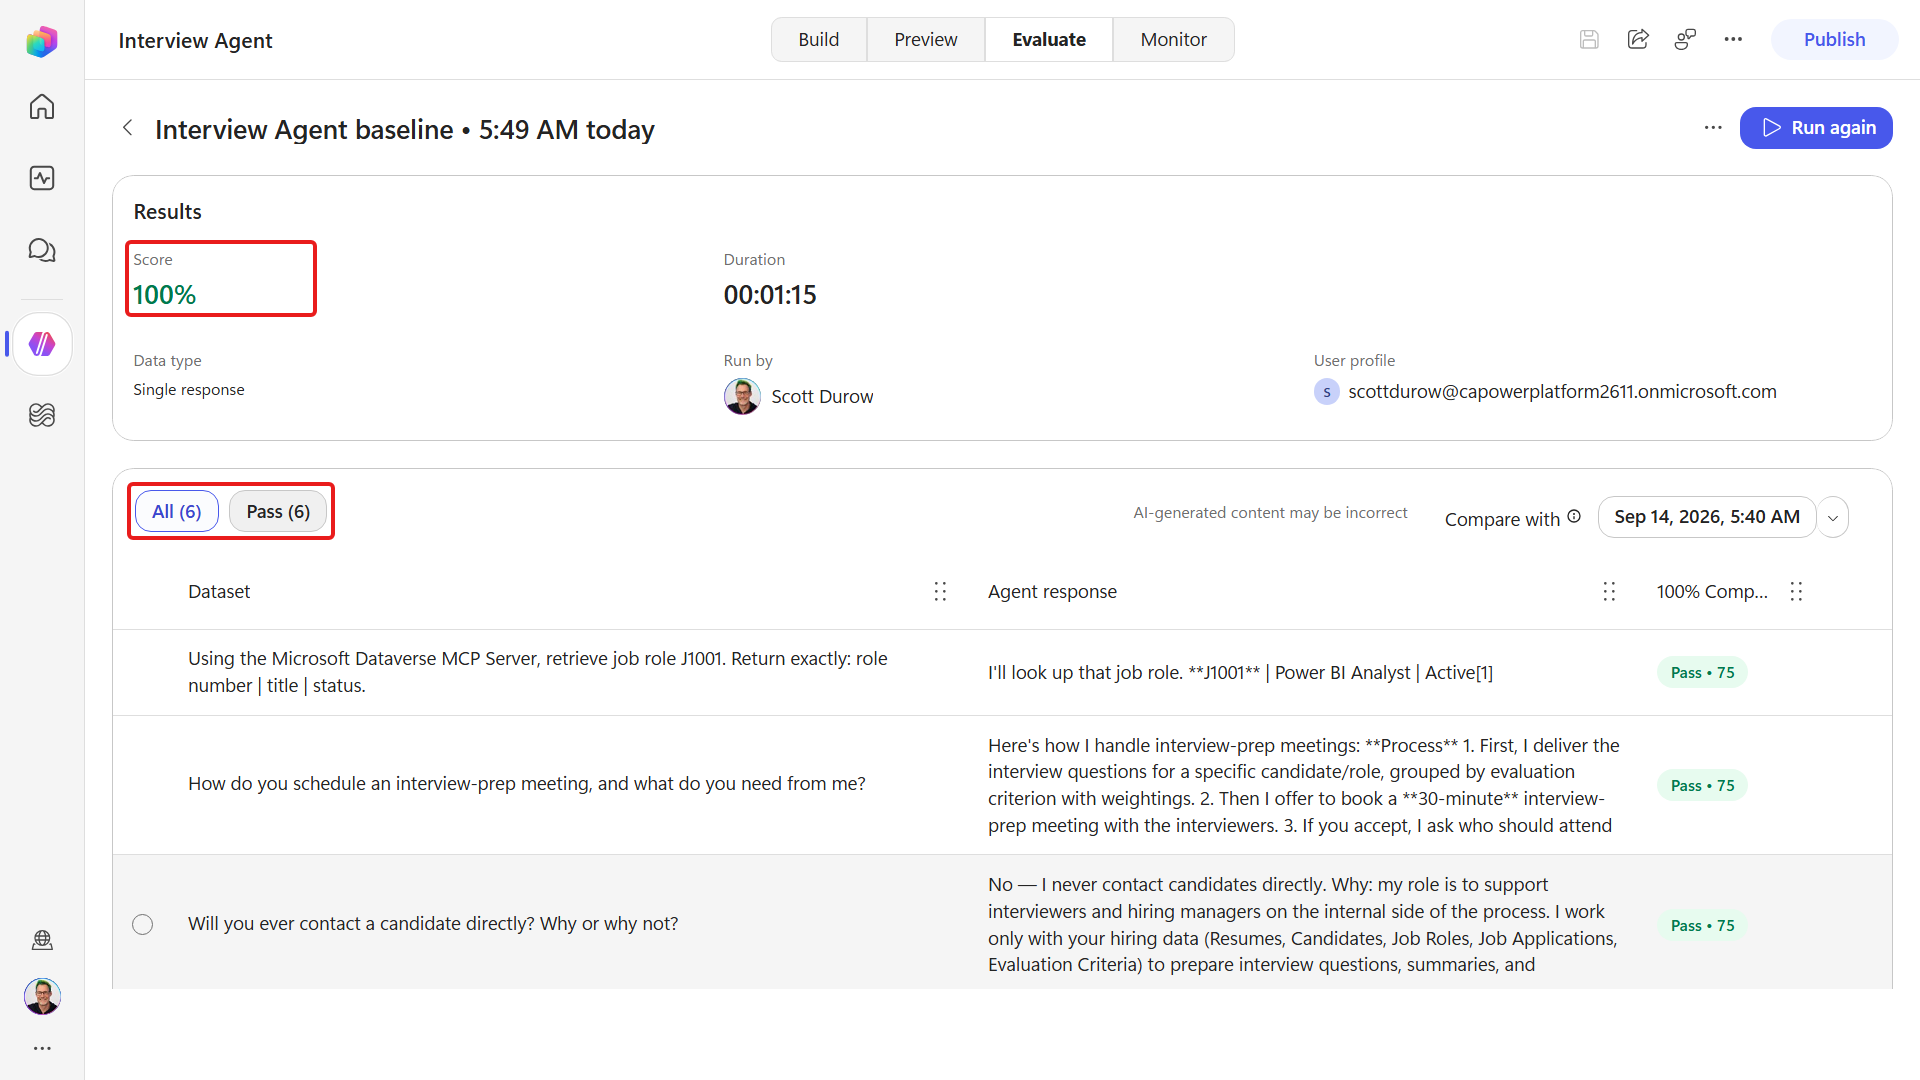The height and width of the screenshot is (1080, 1920).
Task: Click the Copilot Studio logo icon
Action: [42, 41]
